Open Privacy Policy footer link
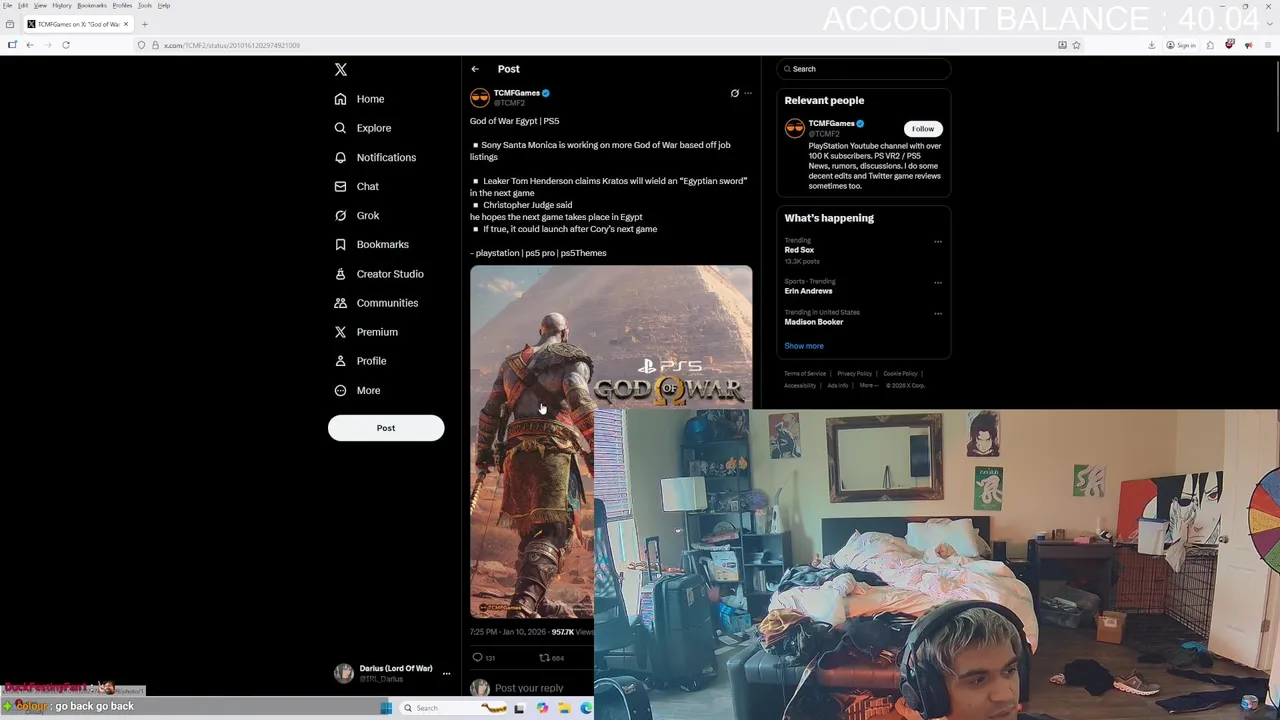The height and width of the screenshot is (720, 1280). [x=854, y=374]
